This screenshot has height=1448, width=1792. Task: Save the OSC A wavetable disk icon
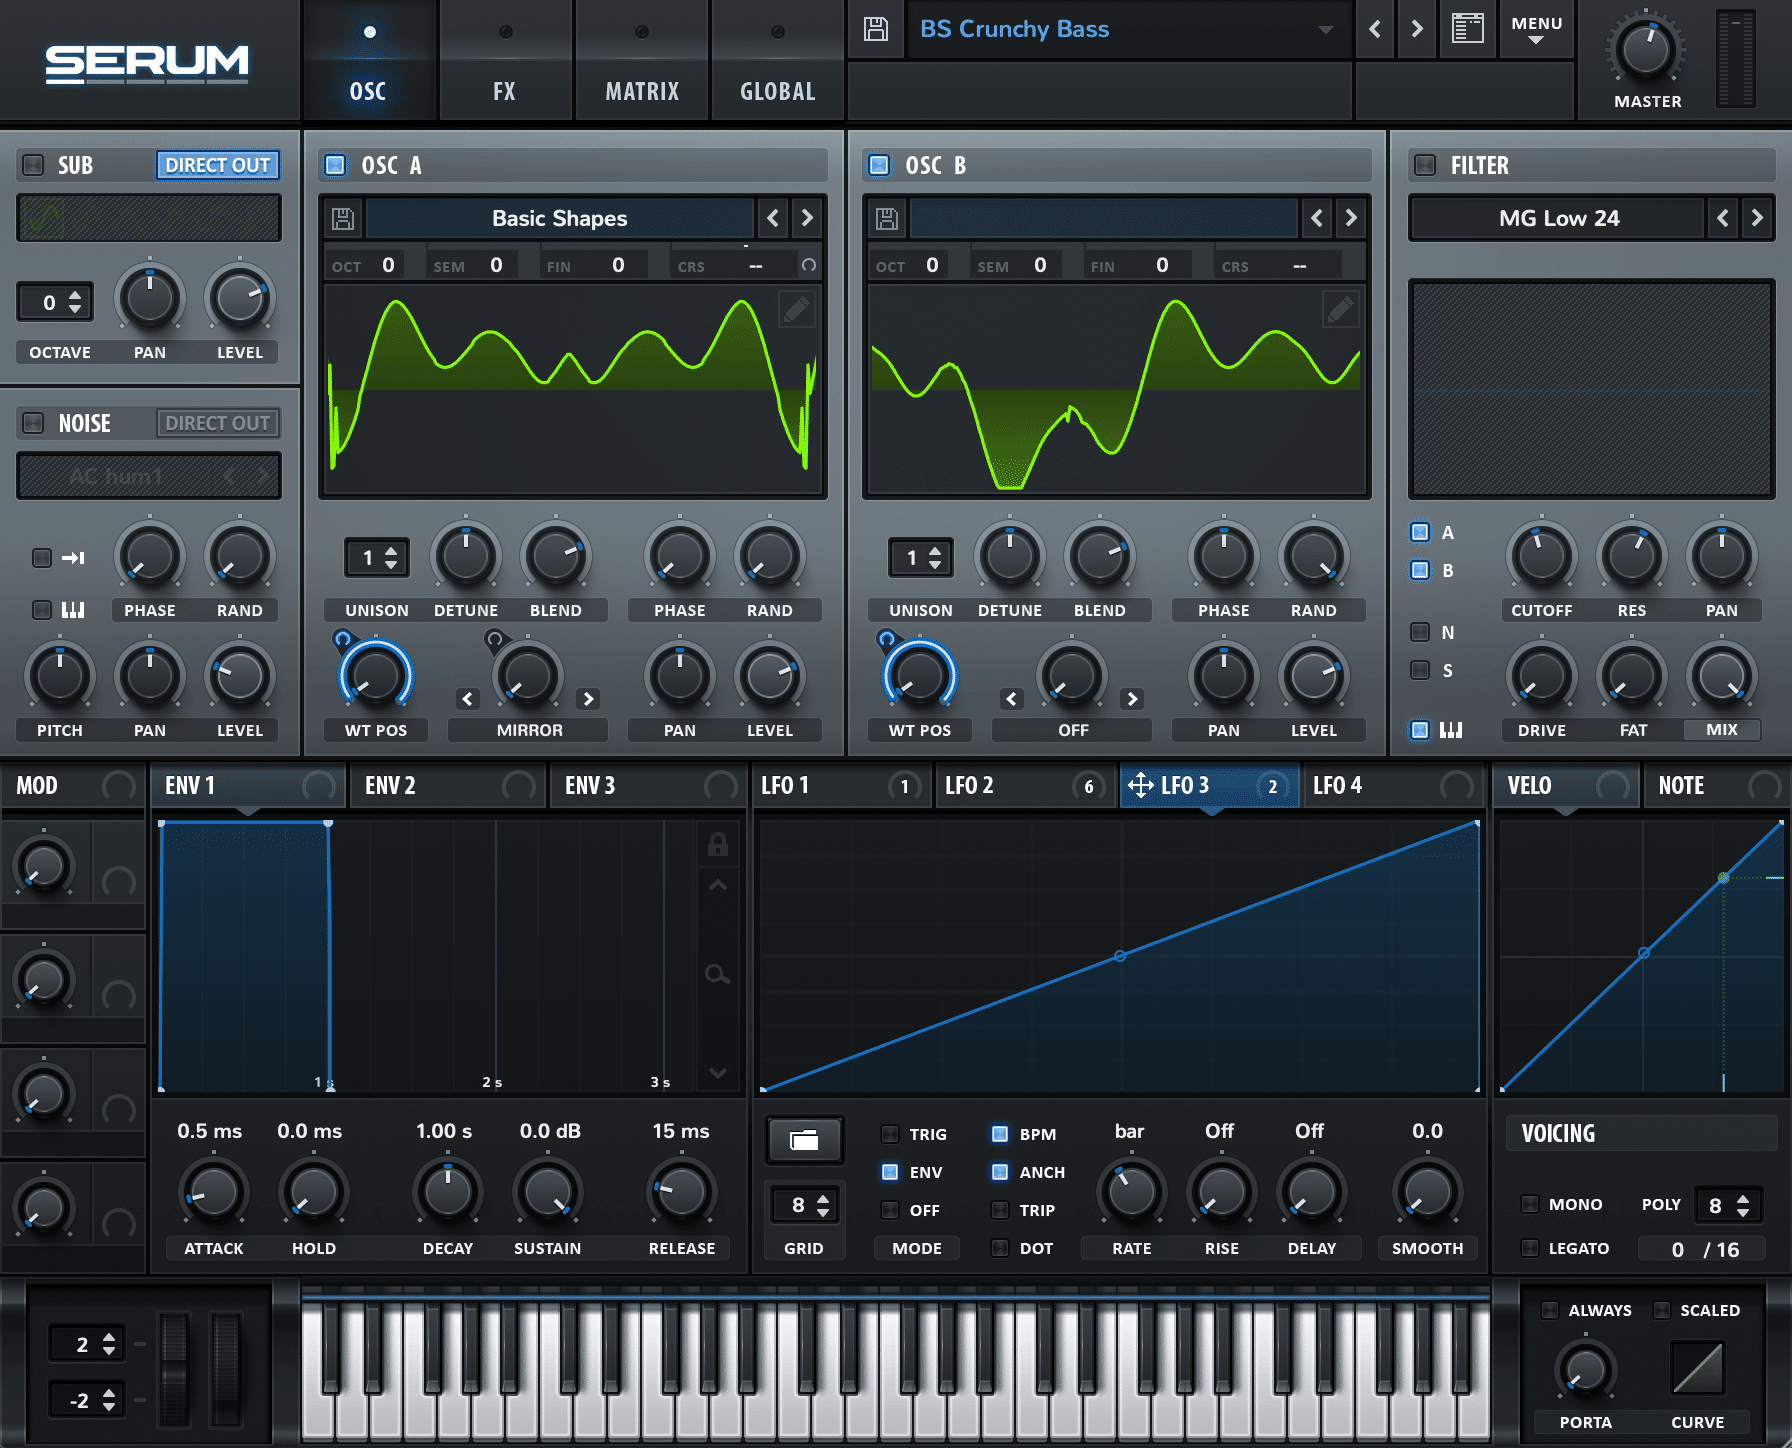(x=343, y=218)
